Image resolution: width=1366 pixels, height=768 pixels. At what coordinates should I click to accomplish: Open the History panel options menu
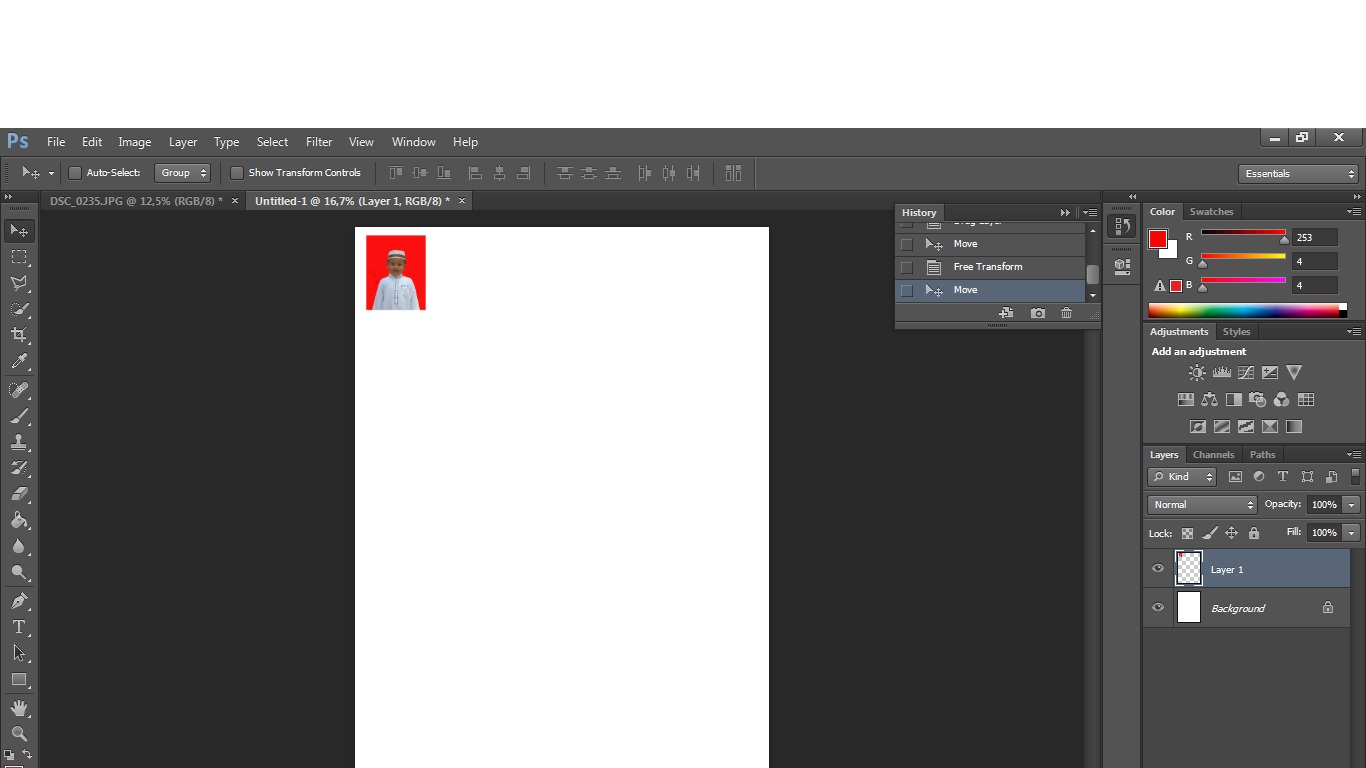1090,212
